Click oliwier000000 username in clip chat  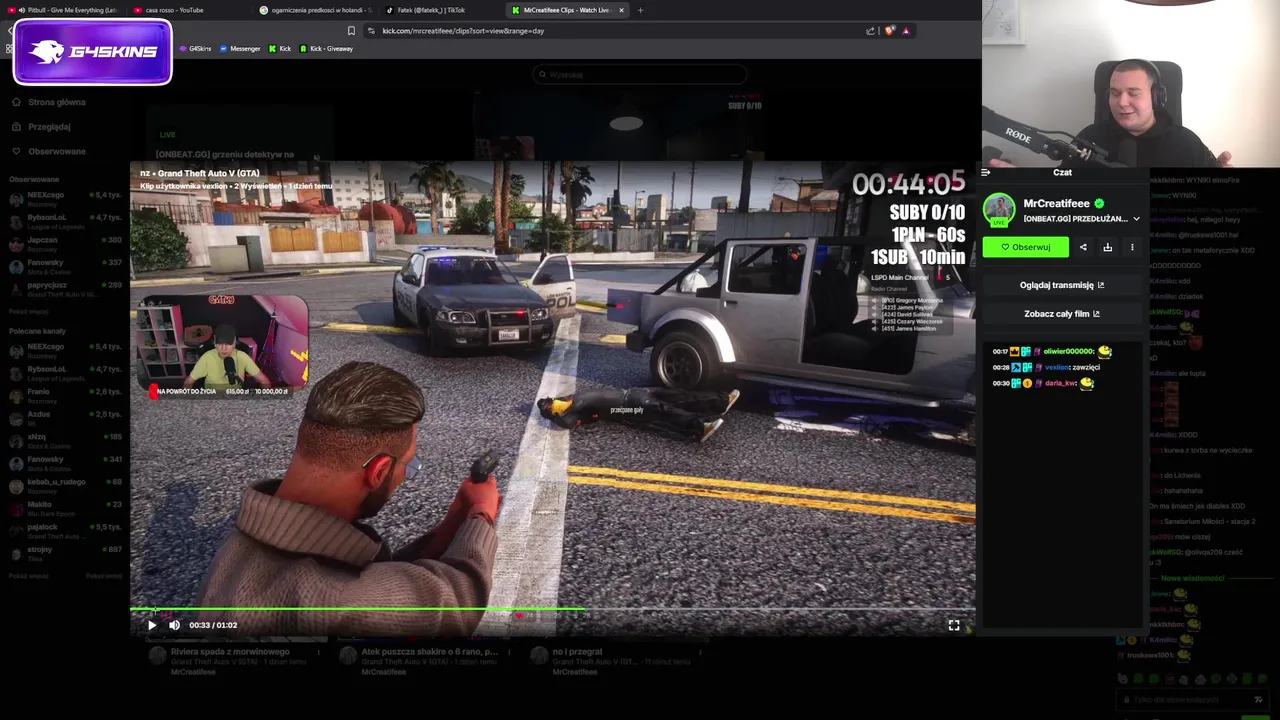tap(1068, 352)
